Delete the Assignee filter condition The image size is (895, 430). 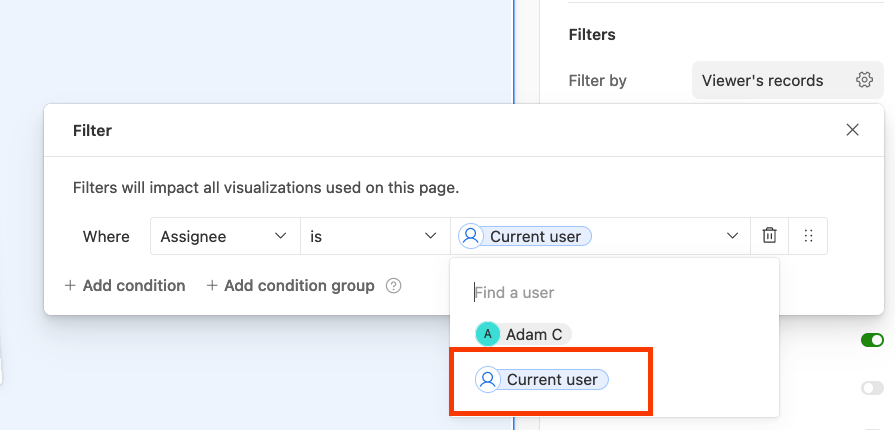click(x=769, y=236)
